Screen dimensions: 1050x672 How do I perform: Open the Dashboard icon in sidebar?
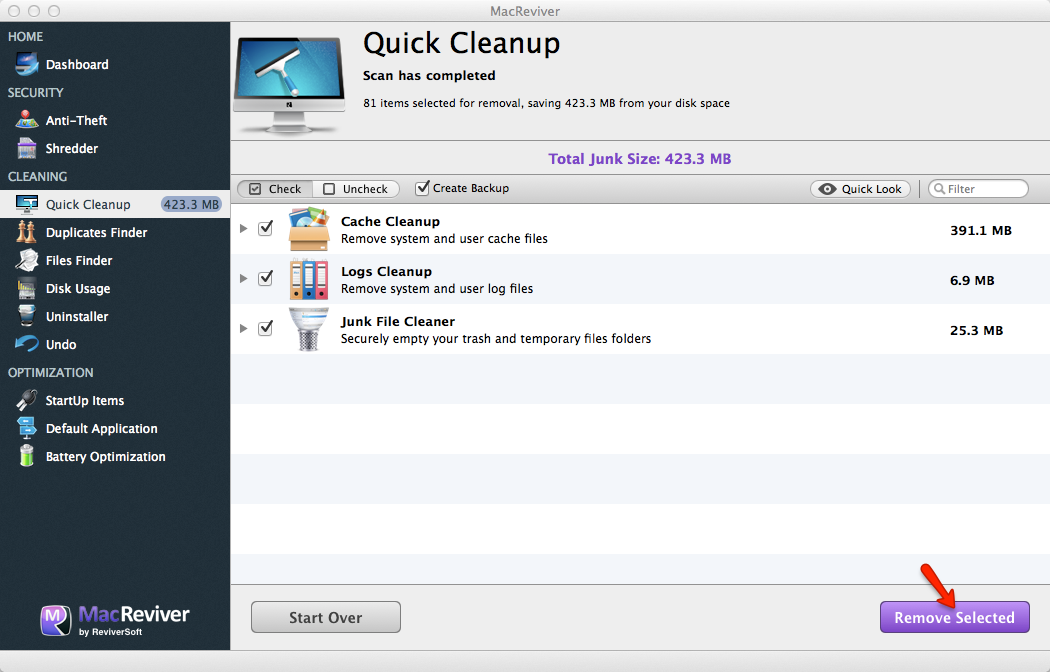[x=27, y=65]
